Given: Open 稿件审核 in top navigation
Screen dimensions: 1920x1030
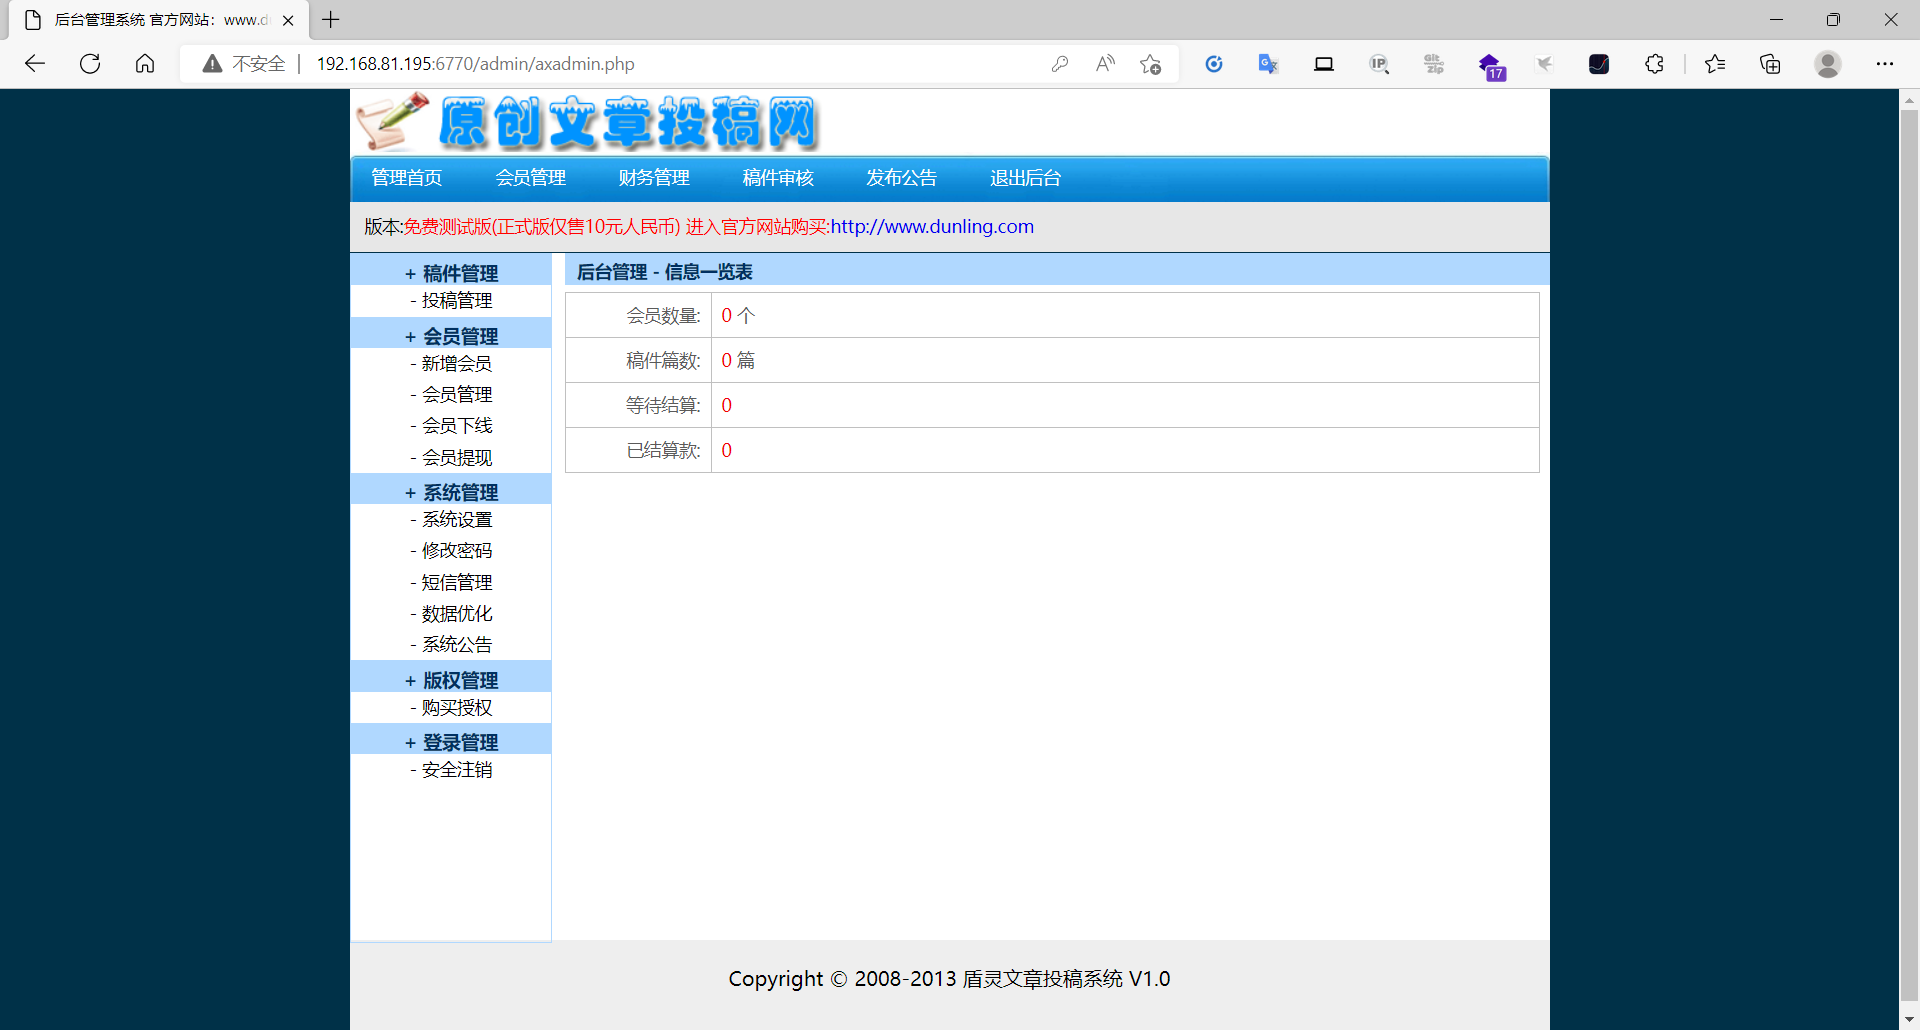Looking at the screenshot, I should (778, 178).
